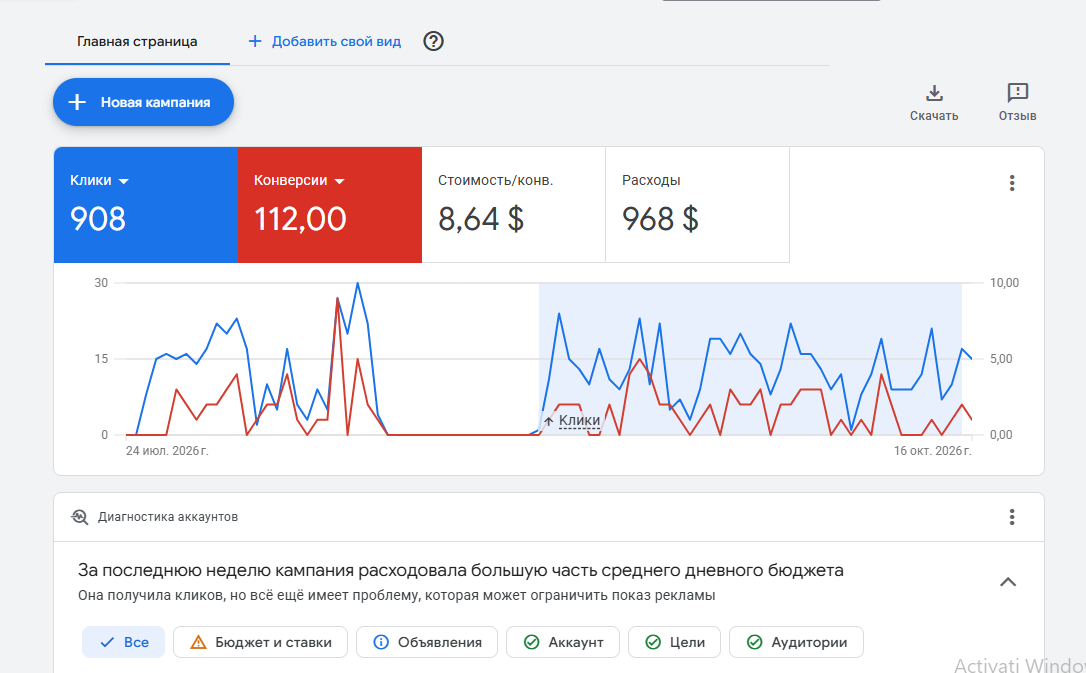
Task: Click the green checkmark on Цели chip
Action: coord(652,642)
